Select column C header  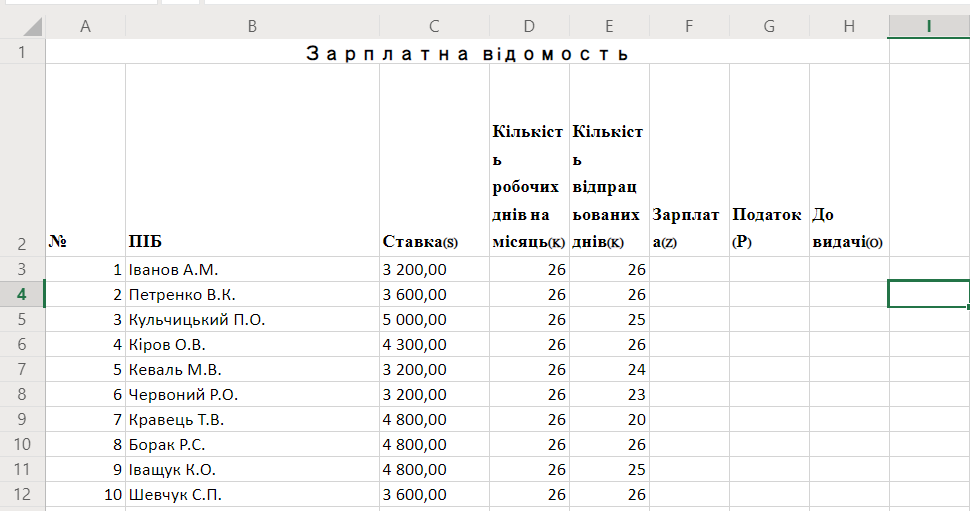(434, 27)
